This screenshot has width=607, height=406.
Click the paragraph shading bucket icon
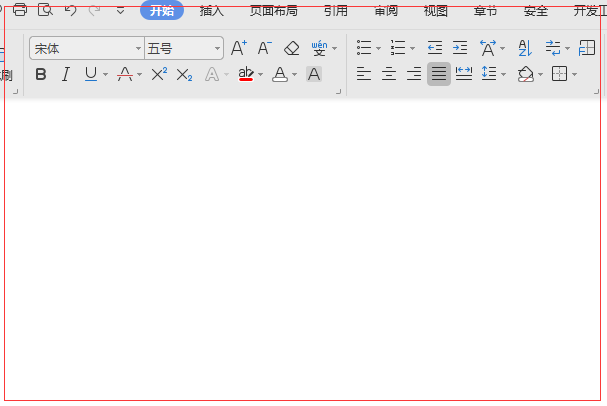[526, 74]
